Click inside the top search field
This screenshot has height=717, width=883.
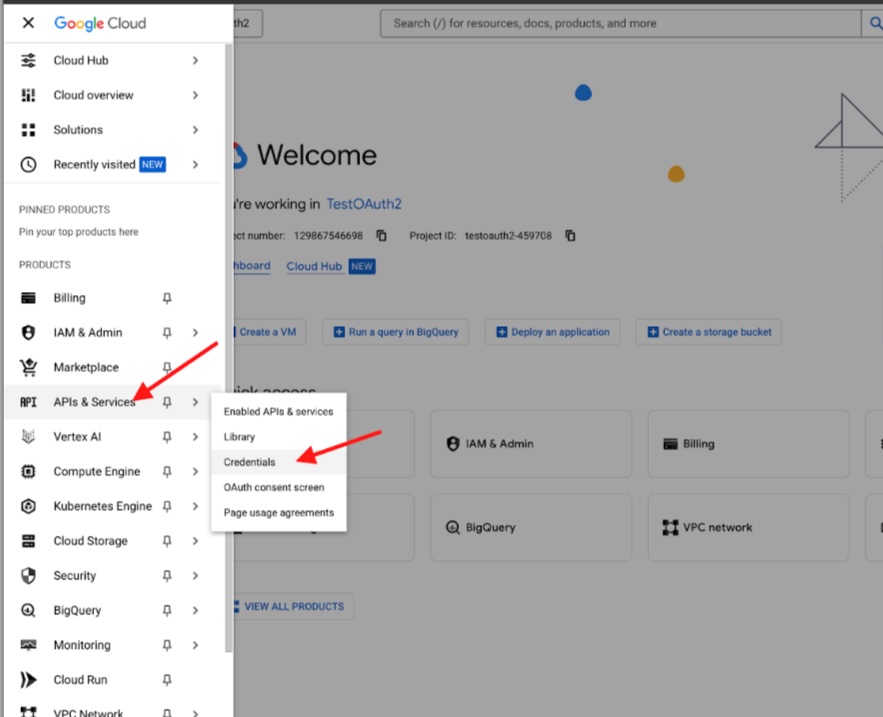[x=620, y=22]
